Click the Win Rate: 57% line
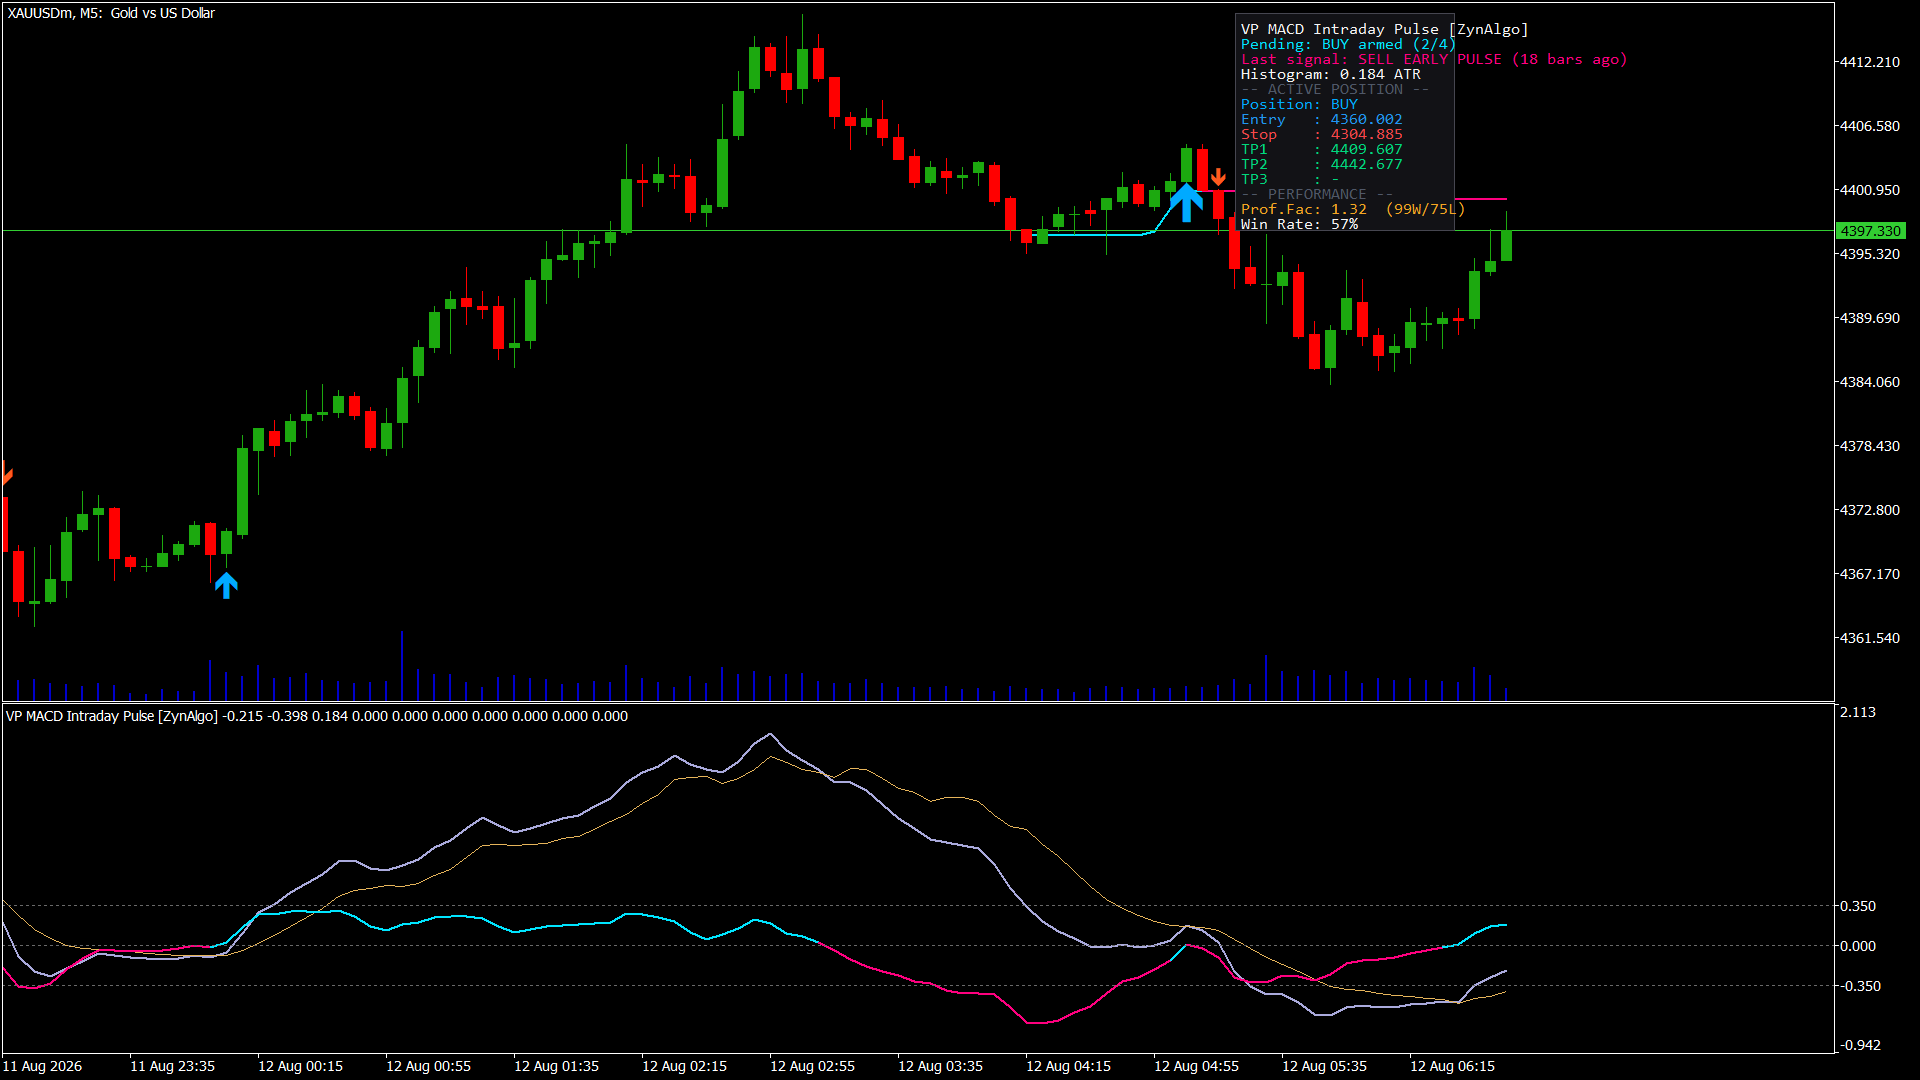This screenshot has width=1920, height=1080. click(x=1299, y=224)
